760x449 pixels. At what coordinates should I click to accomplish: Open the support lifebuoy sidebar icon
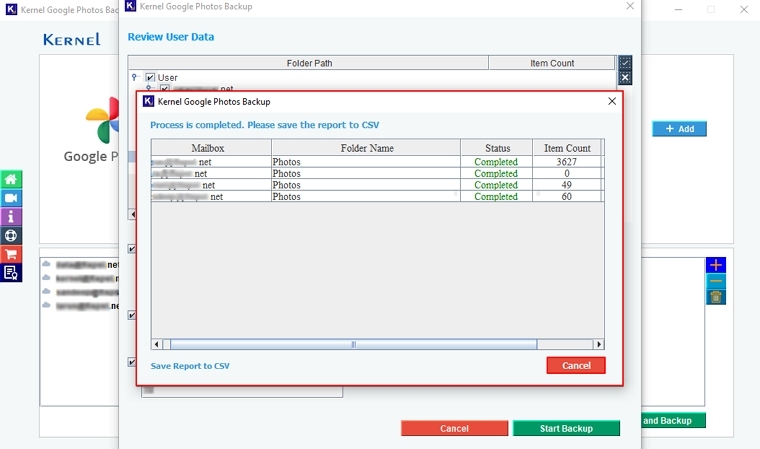click(x=11, y=236)
